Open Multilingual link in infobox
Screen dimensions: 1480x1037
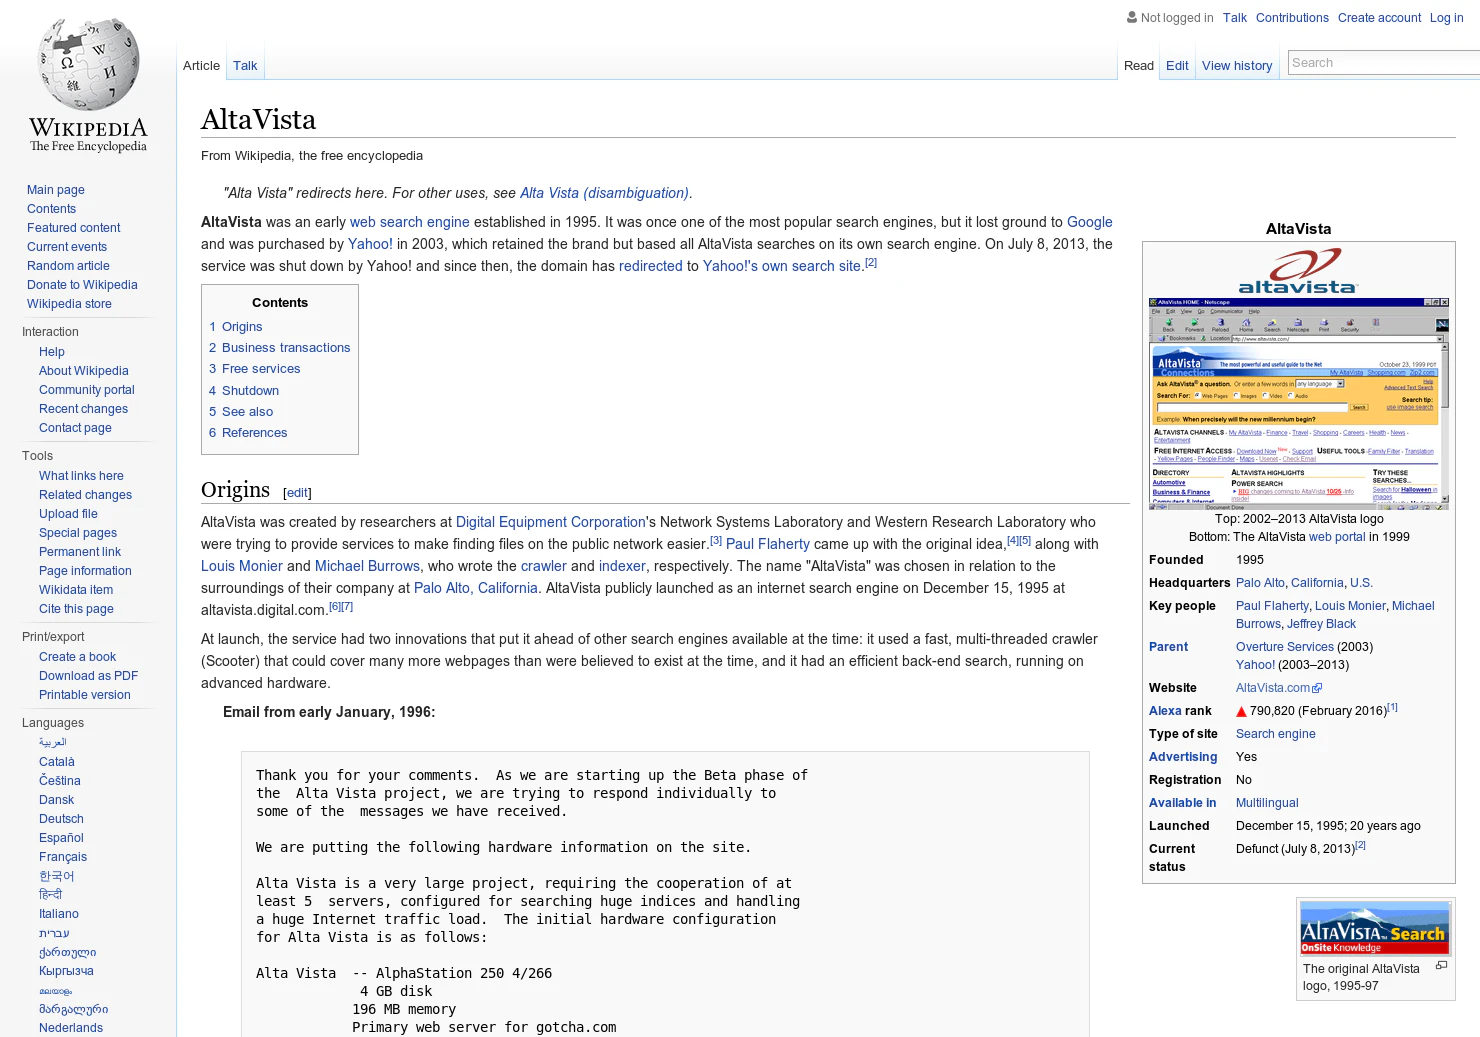pos(1267,803)
